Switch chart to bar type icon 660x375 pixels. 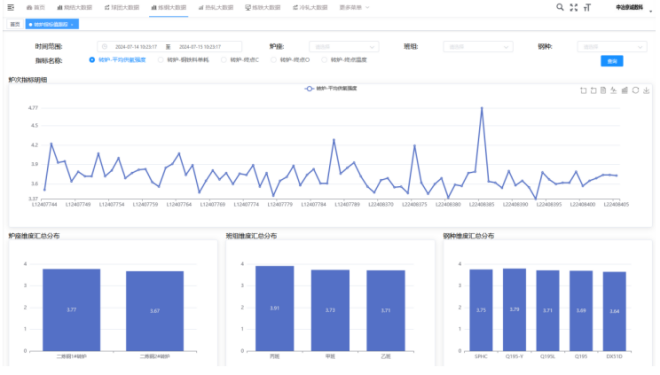point(625,90)
